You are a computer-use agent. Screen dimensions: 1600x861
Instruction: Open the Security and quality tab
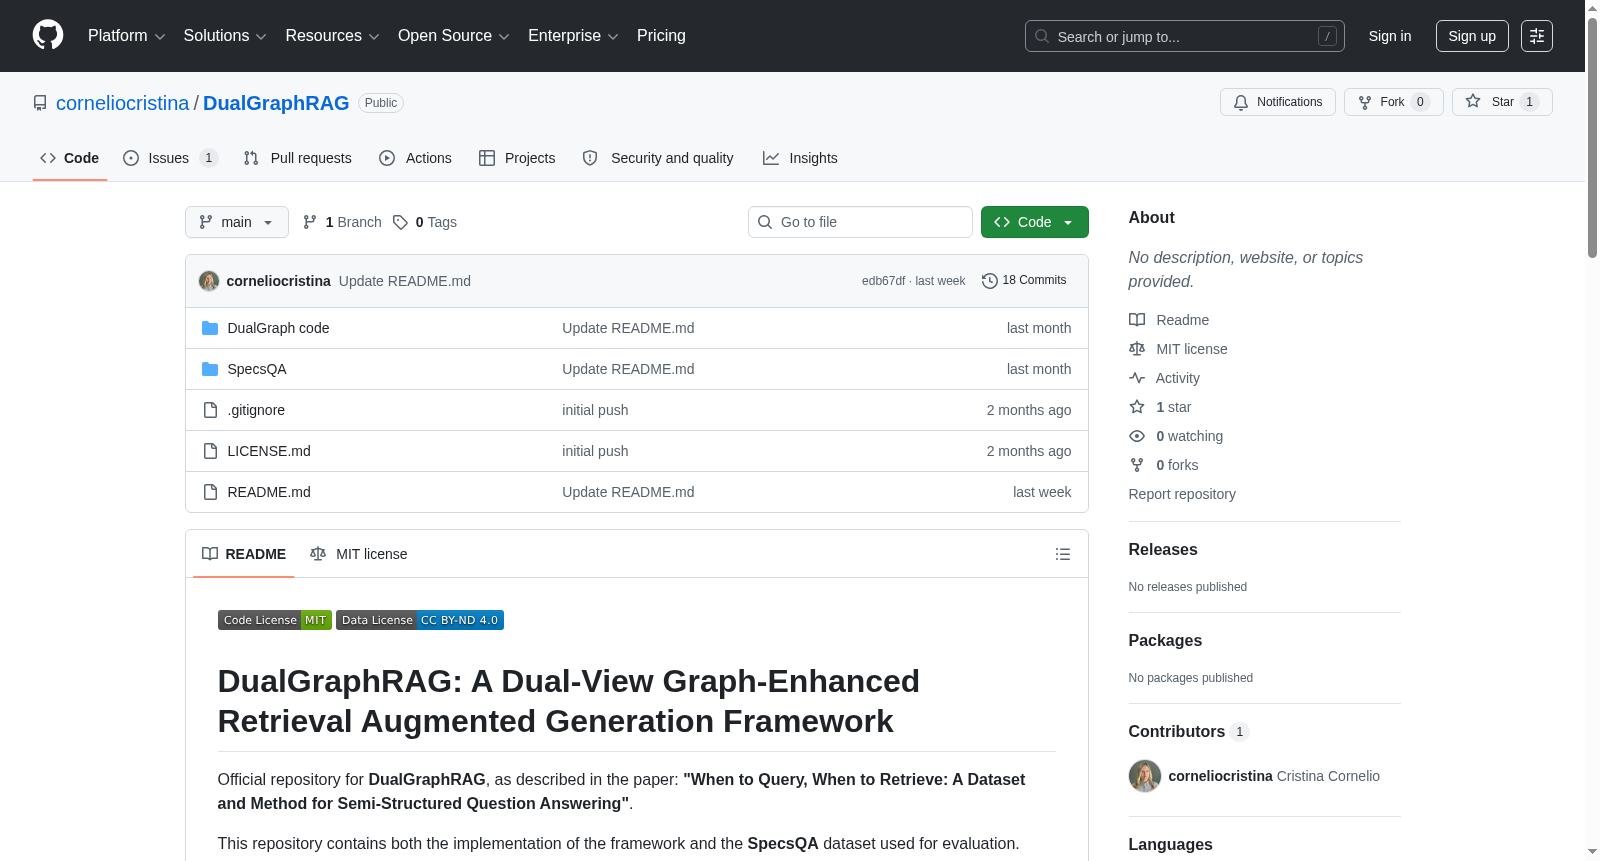[x=658, y=158]
